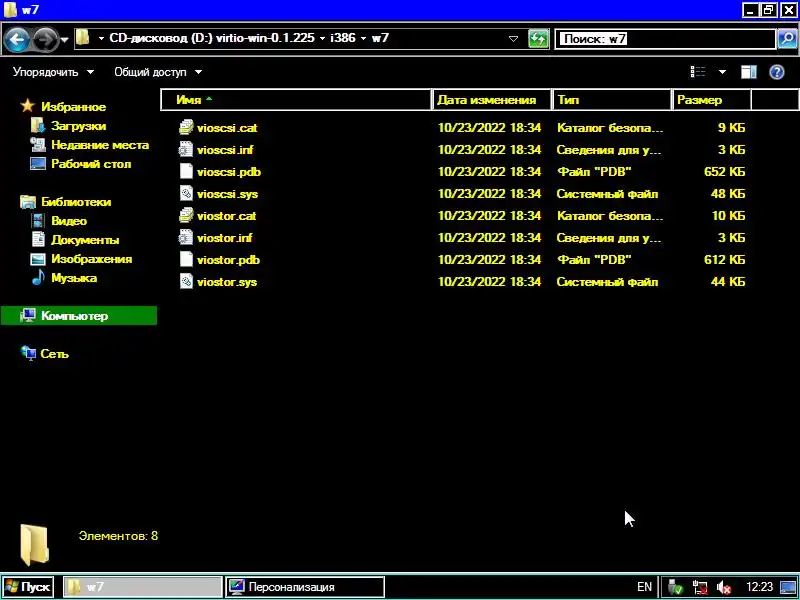
Task: Click muted volume tray icon
Action: pyautogui.click(x=723, y=588)
